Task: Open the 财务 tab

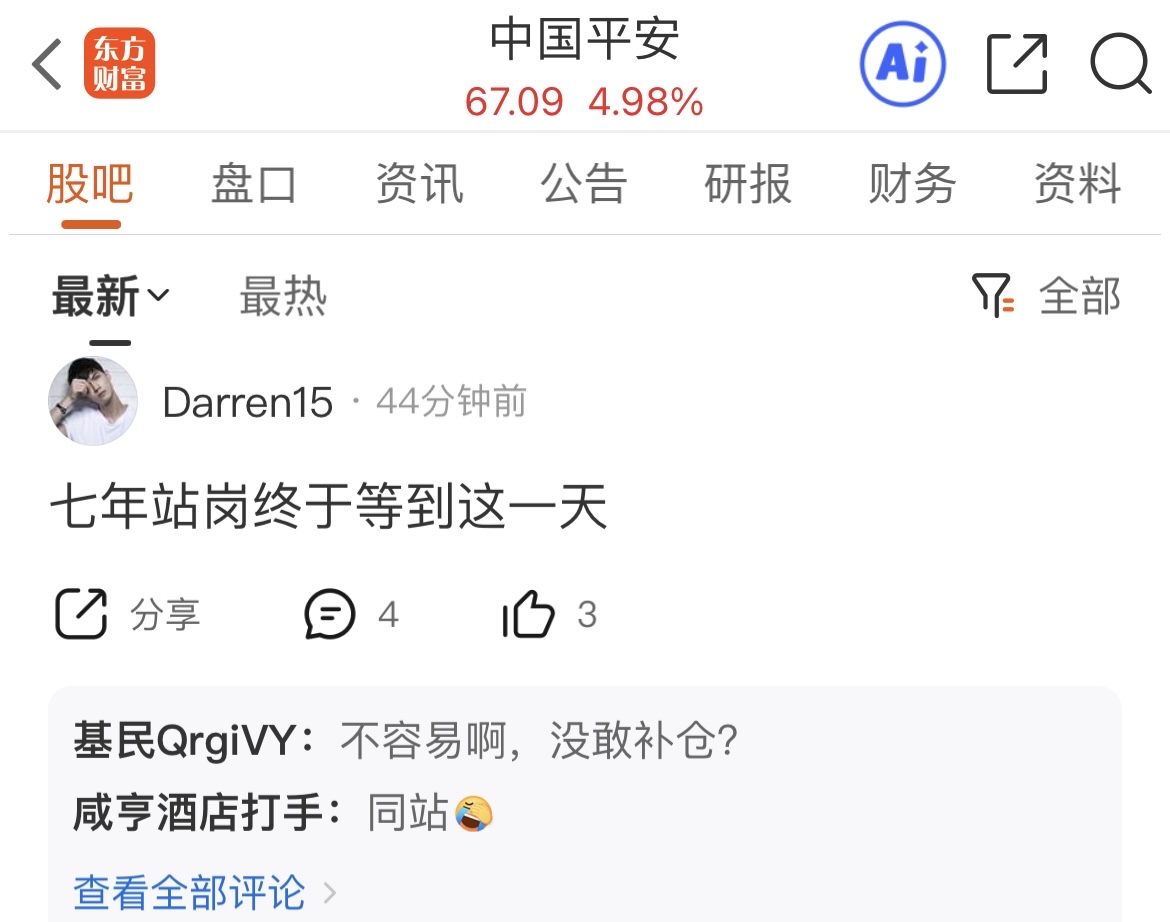Action: pos(912,184)
